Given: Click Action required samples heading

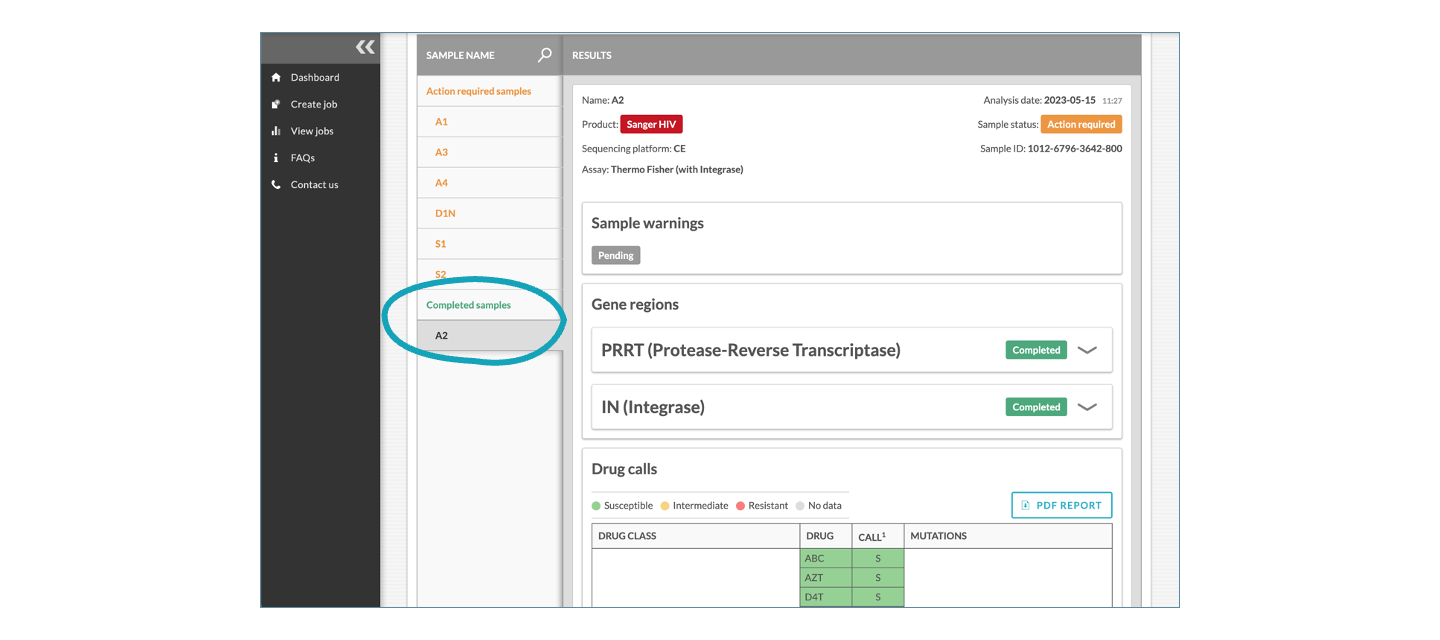Looking at the screenshot, I should [x=479, y=91].
